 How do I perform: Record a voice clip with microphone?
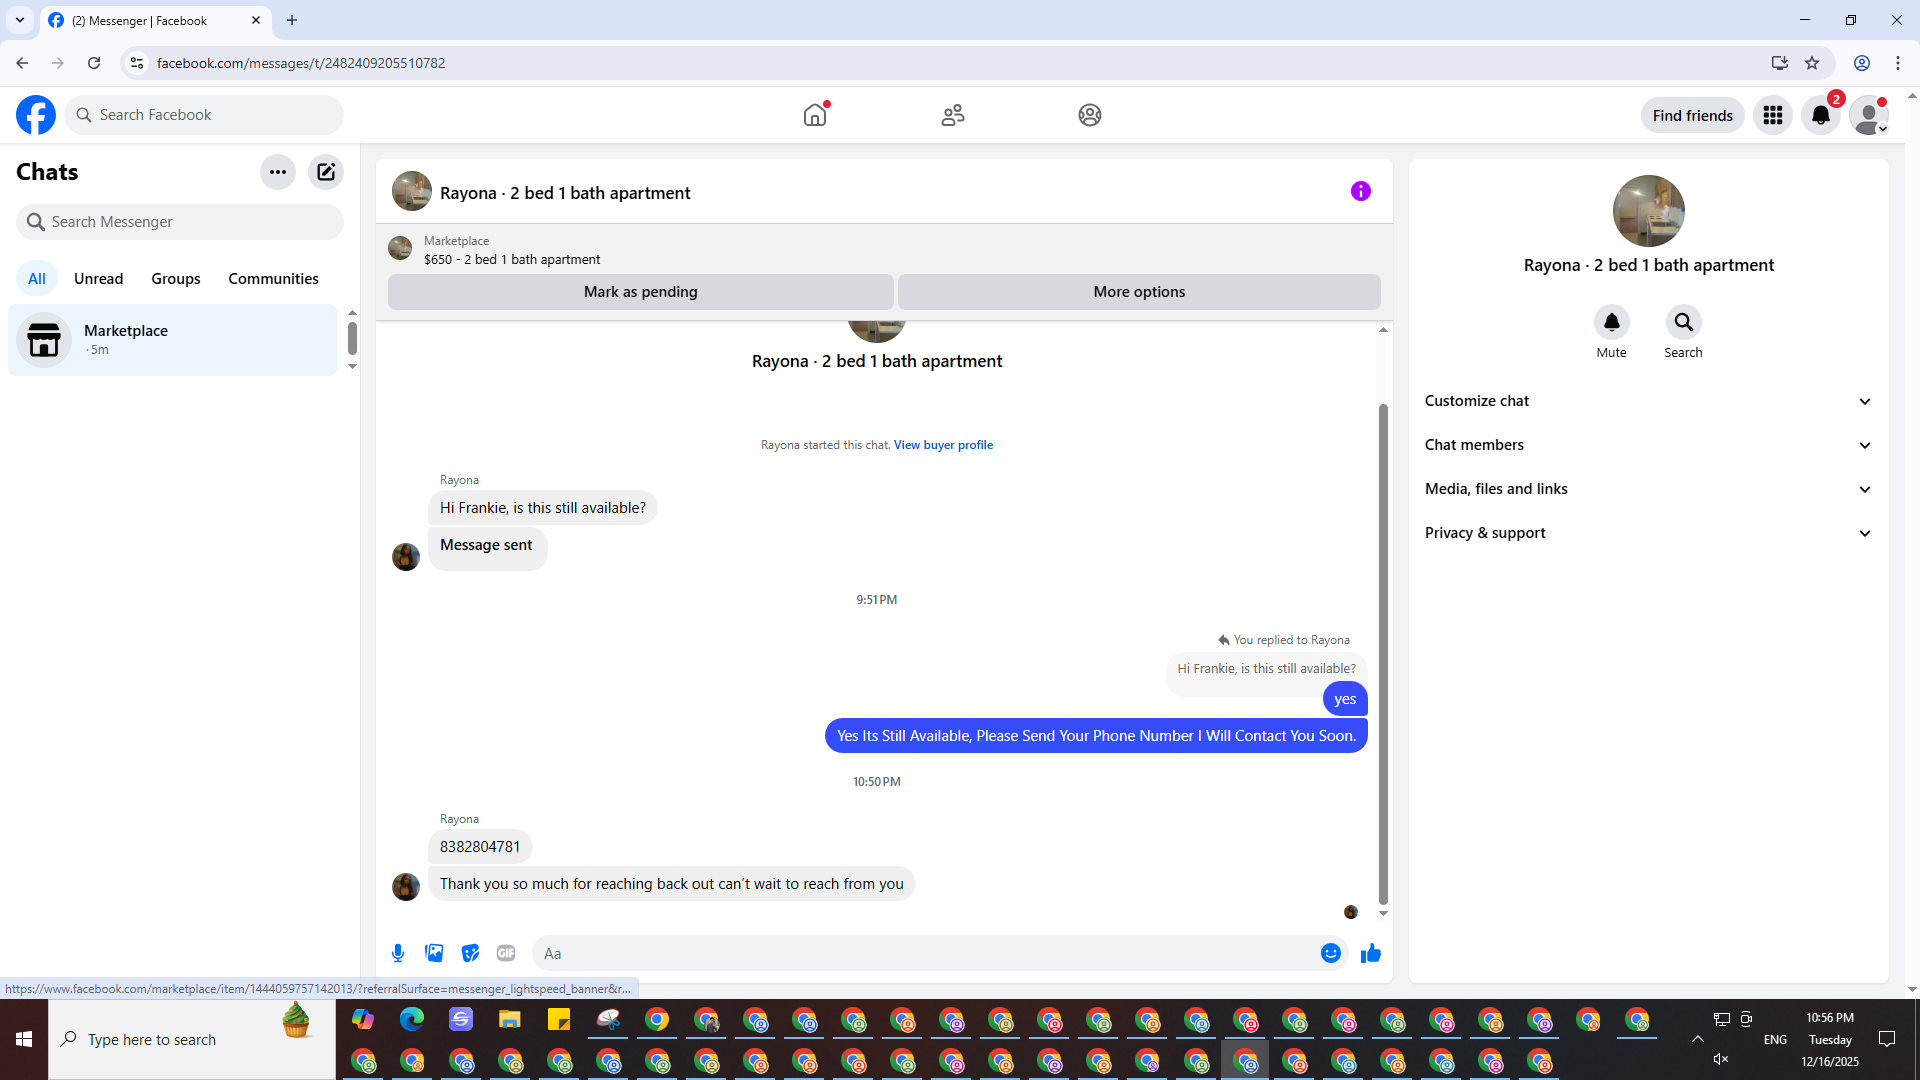click(x=398, y=953)
